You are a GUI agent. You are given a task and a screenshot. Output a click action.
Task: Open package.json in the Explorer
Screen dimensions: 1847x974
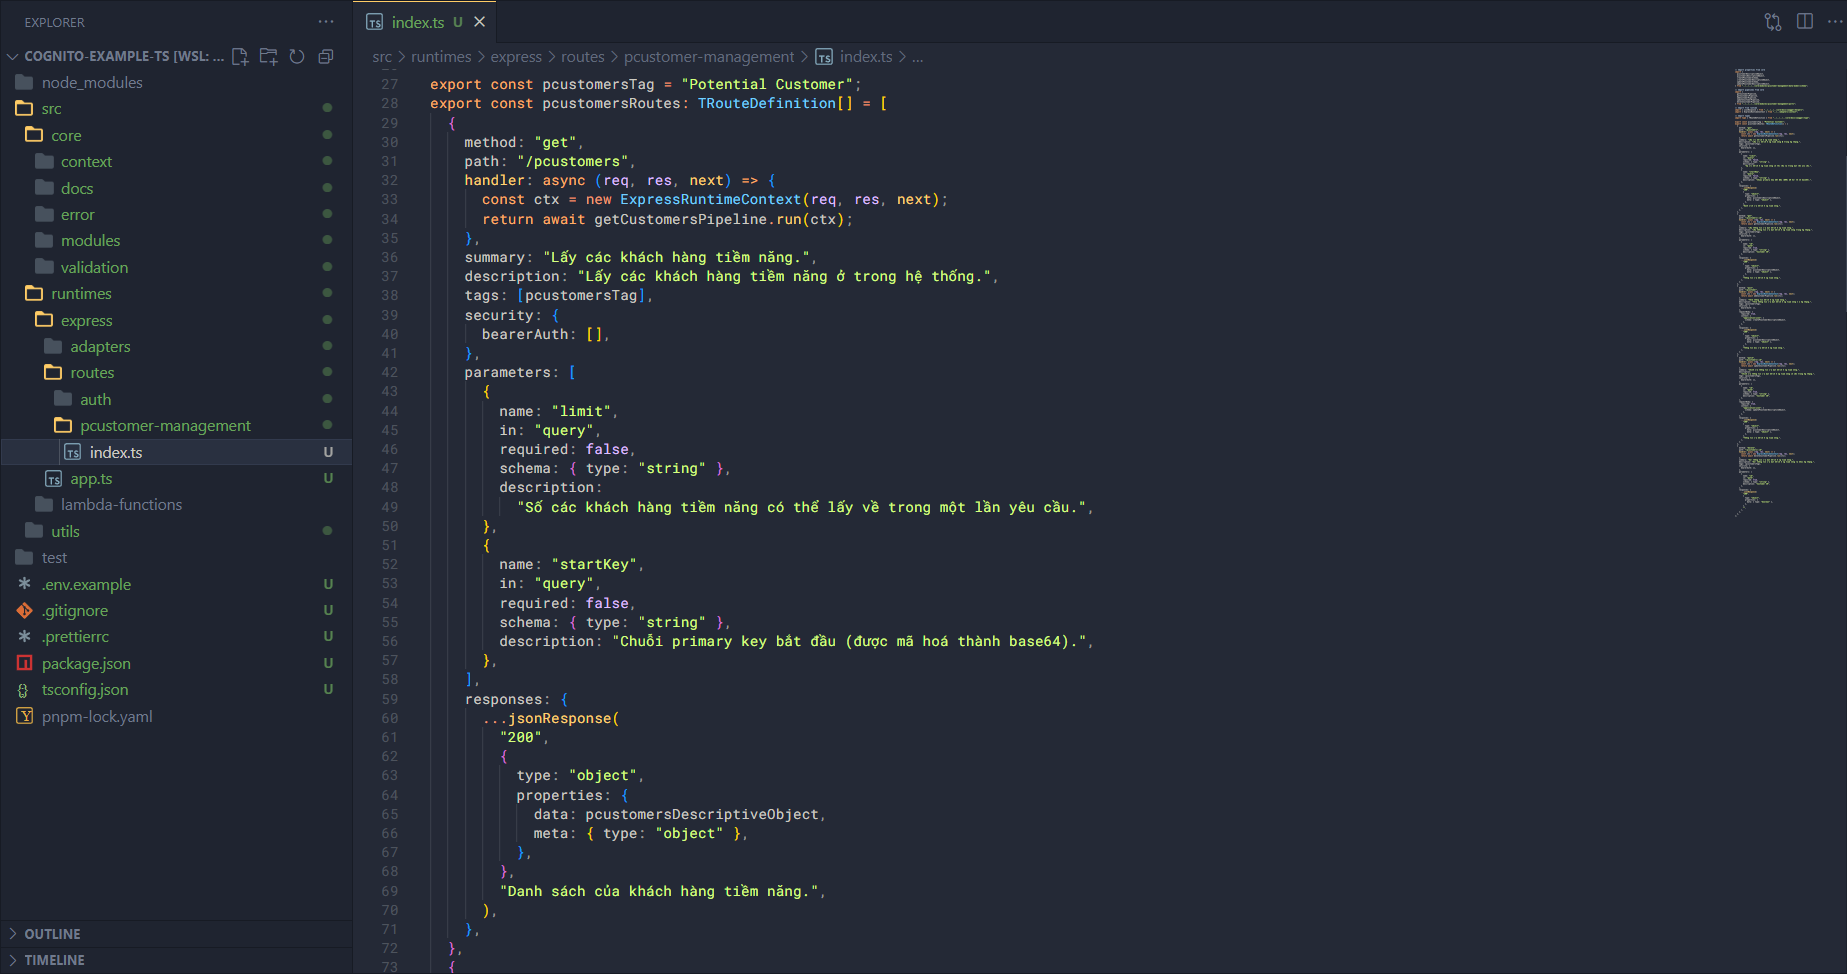tap(86, 663)
